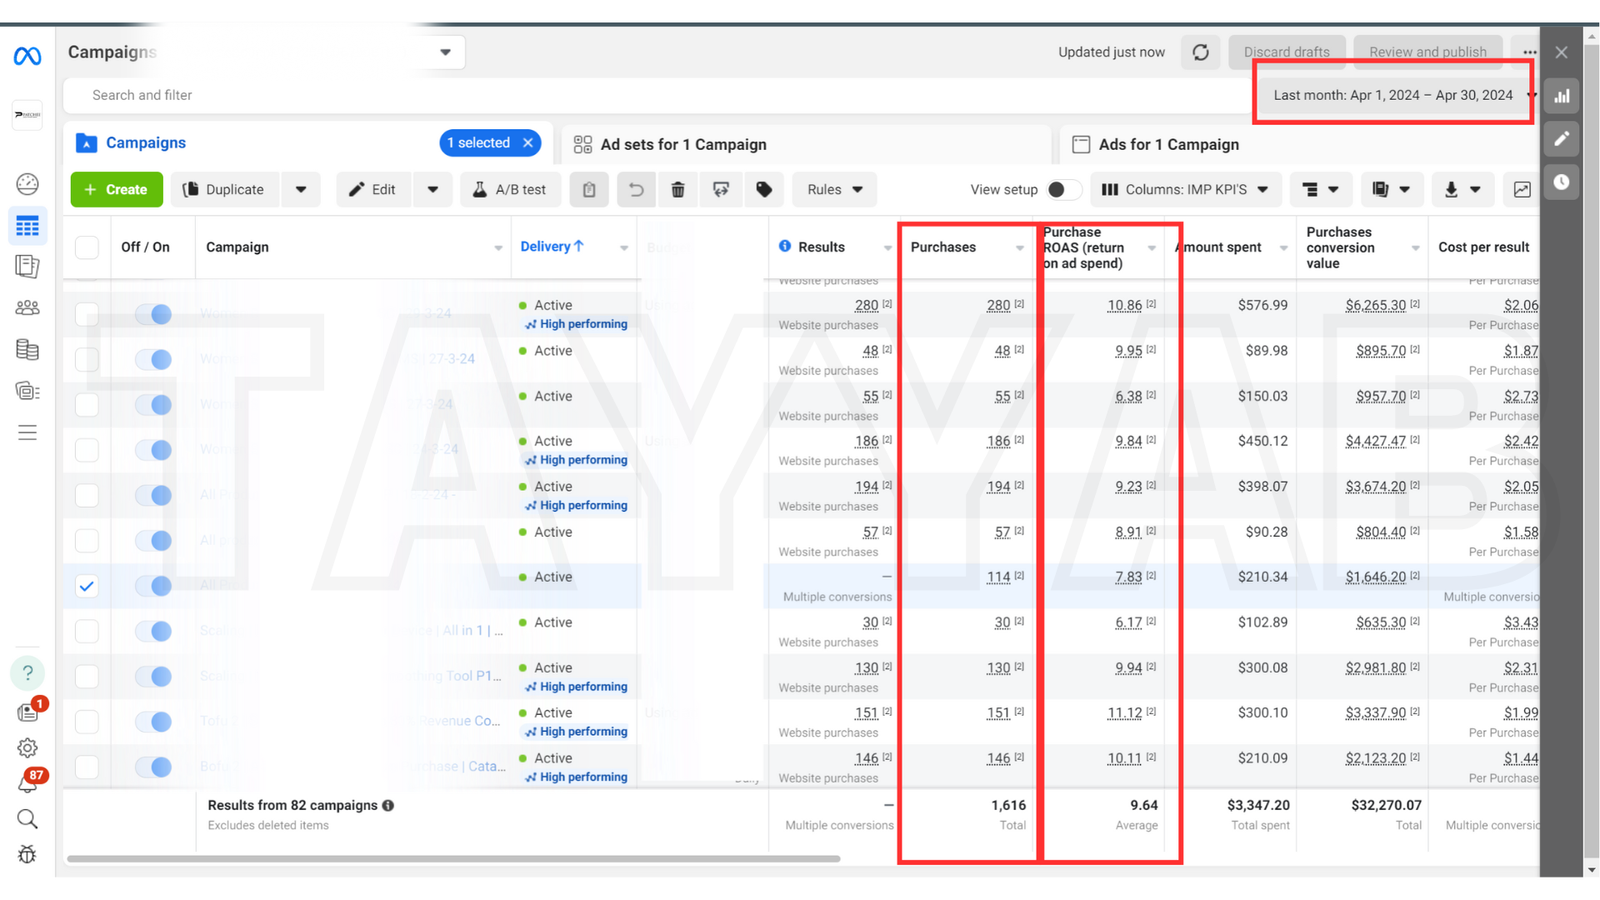Click the A/B test button
This screenshot has height=900, width=1600.
point(509,189)
